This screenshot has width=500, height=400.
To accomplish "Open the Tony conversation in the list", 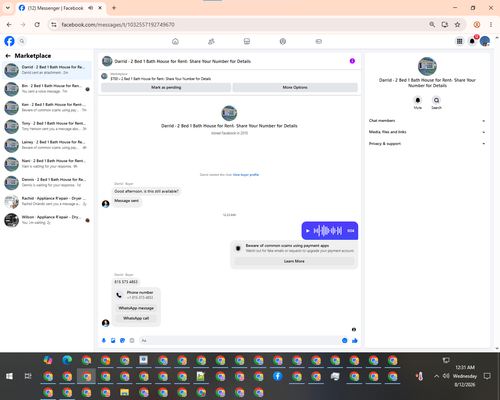I will tap(47, 126).
